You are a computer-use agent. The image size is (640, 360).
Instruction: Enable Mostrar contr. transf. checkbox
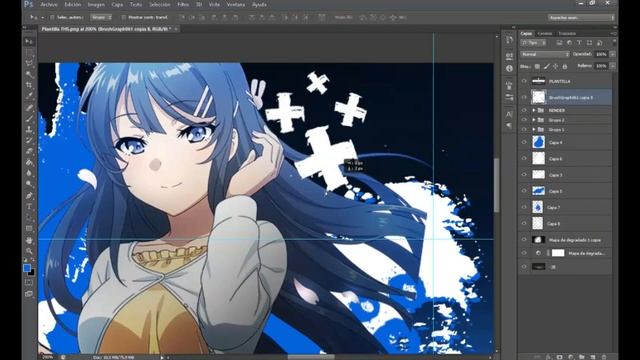click(124, 18)
